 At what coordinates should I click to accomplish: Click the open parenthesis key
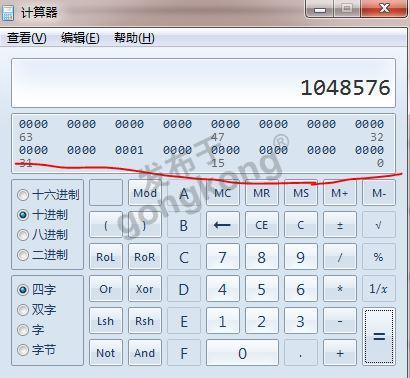pos(106,225)
